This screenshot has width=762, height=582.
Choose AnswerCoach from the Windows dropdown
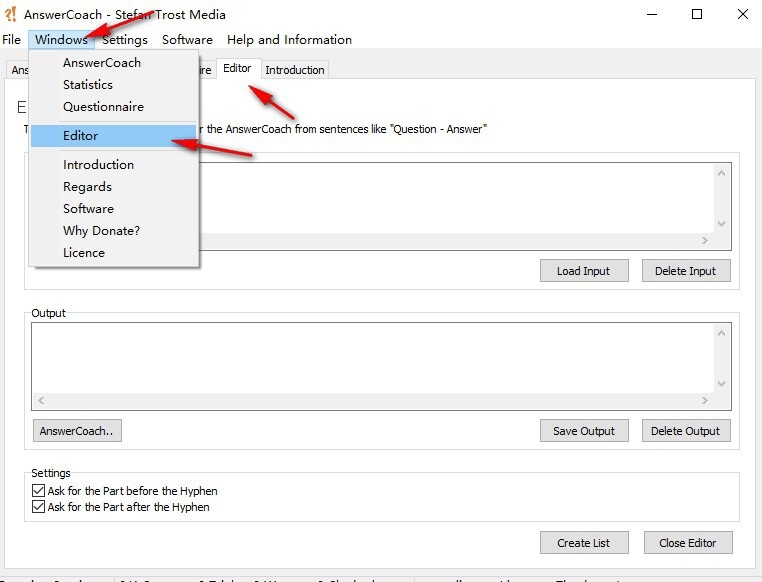click(x=114, y=63)
